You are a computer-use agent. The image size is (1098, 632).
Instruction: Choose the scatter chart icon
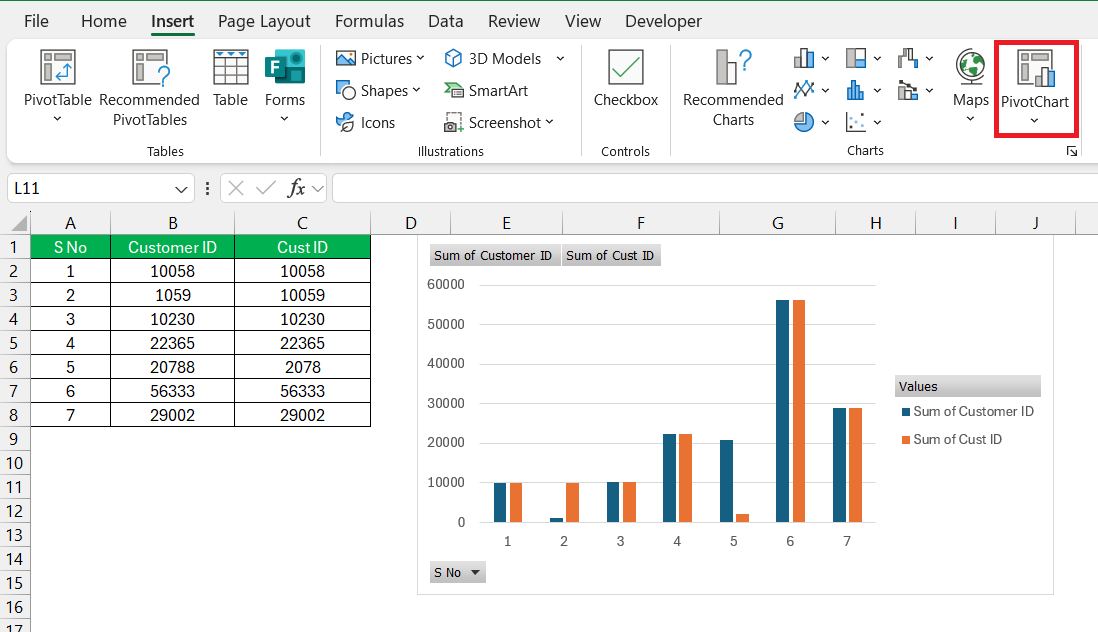coord(856,122)
